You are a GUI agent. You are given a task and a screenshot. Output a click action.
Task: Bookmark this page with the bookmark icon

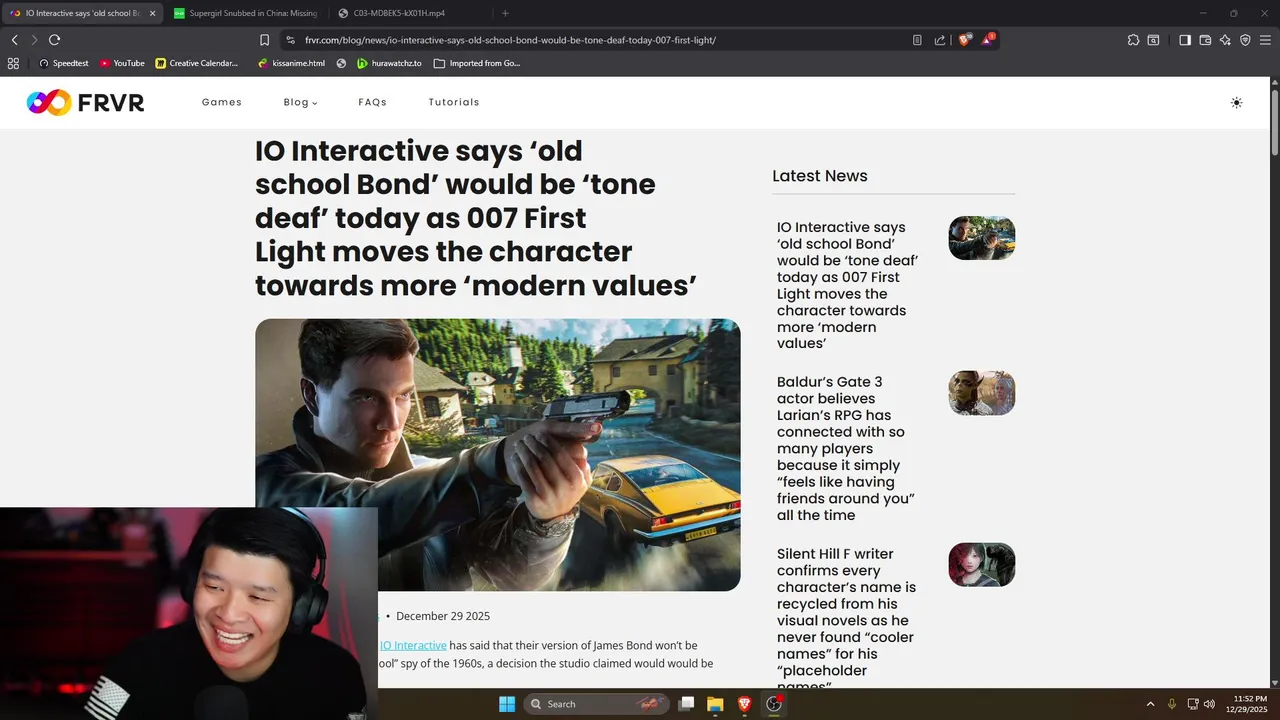[x=264, y=40]
